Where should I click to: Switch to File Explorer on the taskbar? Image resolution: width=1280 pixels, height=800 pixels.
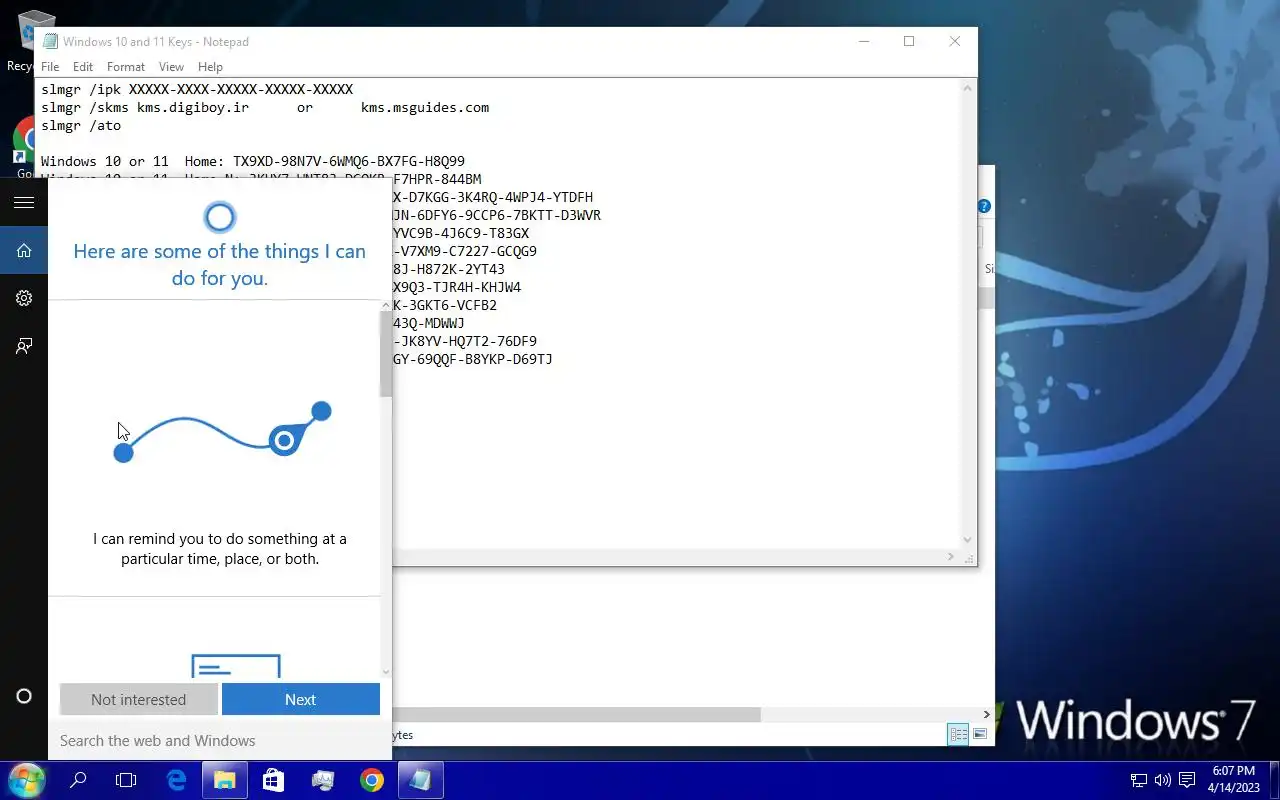(224, 780)
